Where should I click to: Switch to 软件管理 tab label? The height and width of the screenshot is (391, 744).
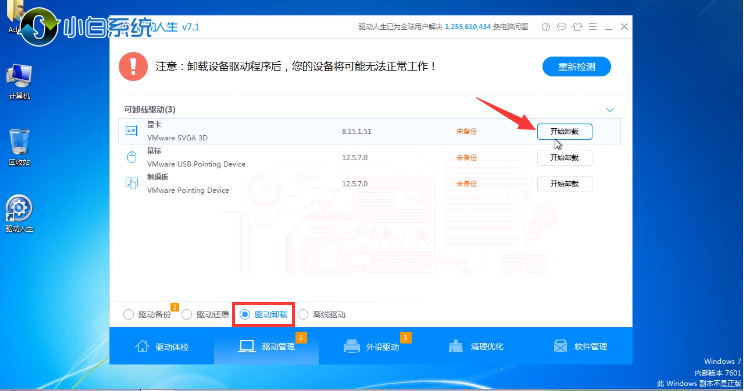point(591,347)
